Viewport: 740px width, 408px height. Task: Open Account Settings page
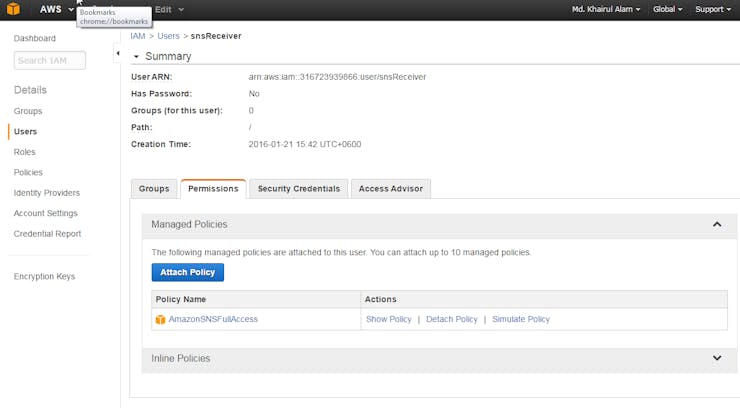[x=45, y=213]
